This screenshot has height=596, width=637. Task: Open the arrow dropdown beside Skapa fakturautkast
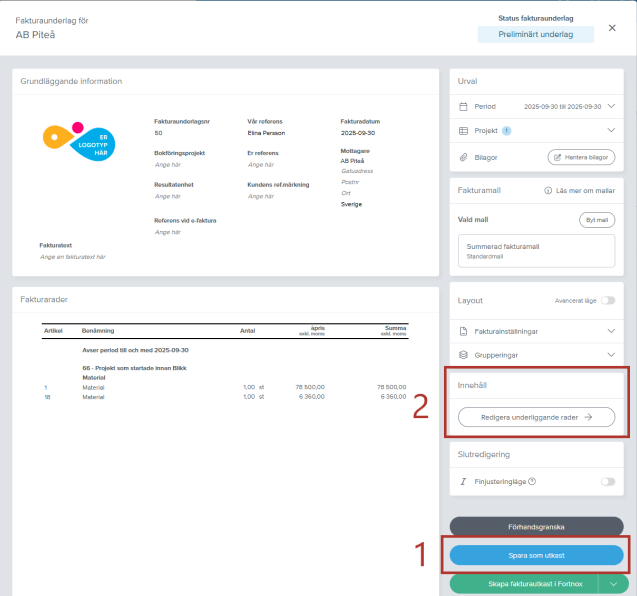point(613,583)
